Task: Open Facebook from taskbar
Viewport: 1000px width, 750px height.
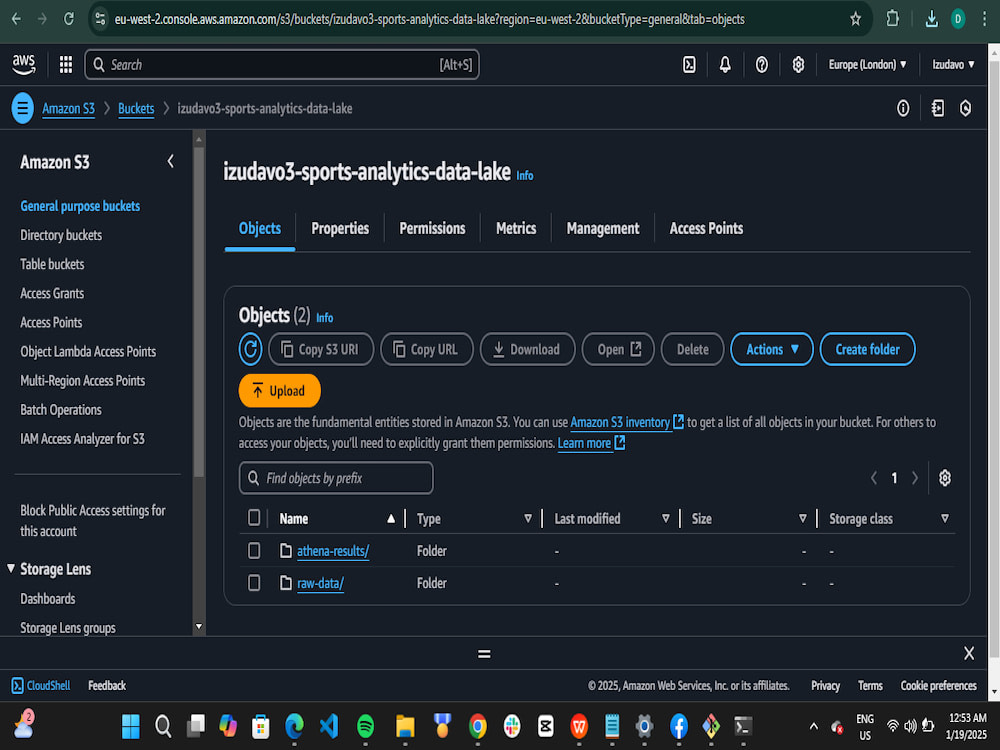Action: tap(679, 726)
